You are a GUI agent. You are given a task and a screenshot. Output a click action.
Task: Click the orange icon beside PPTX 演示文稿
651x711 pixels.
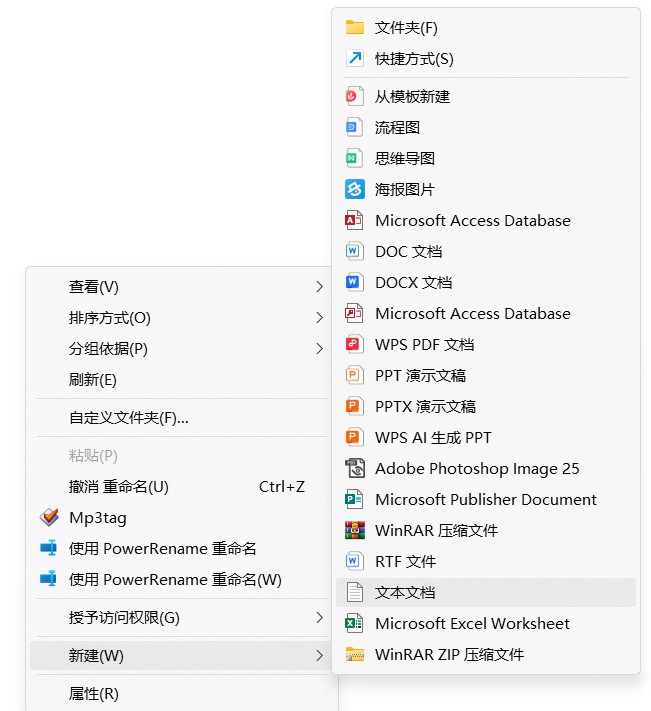click(355, 406)
